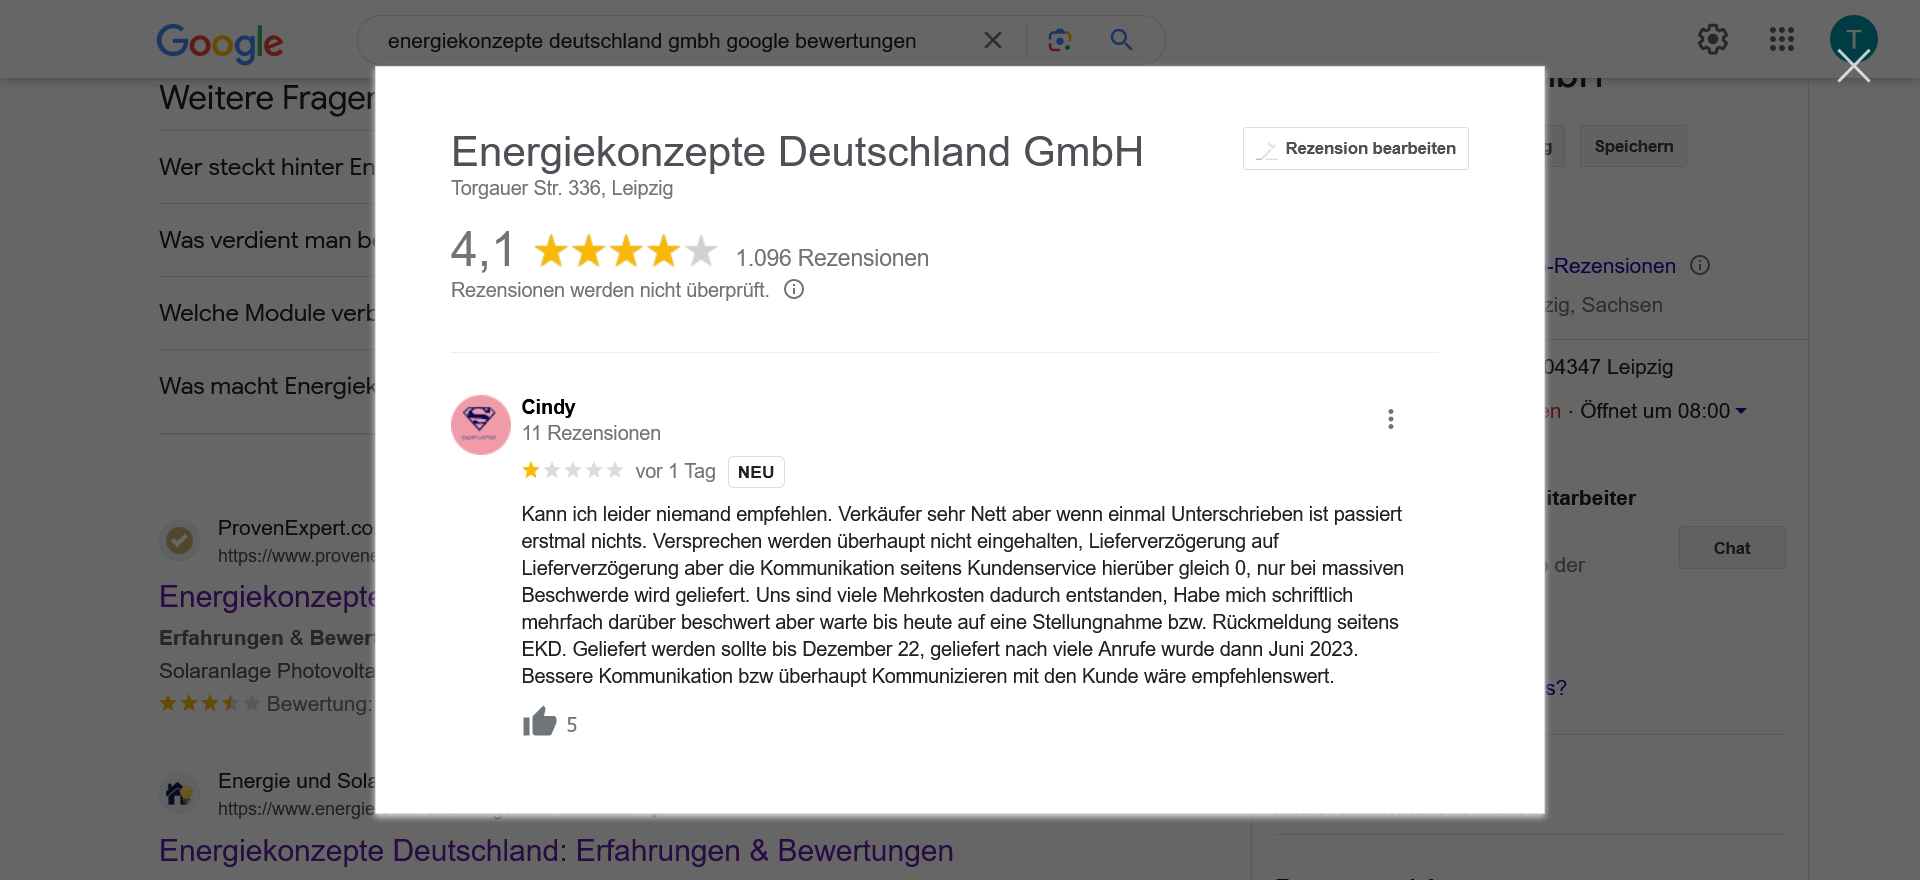
Task: Open Cindy's review options menu
Action: [x=1390, y=419]
